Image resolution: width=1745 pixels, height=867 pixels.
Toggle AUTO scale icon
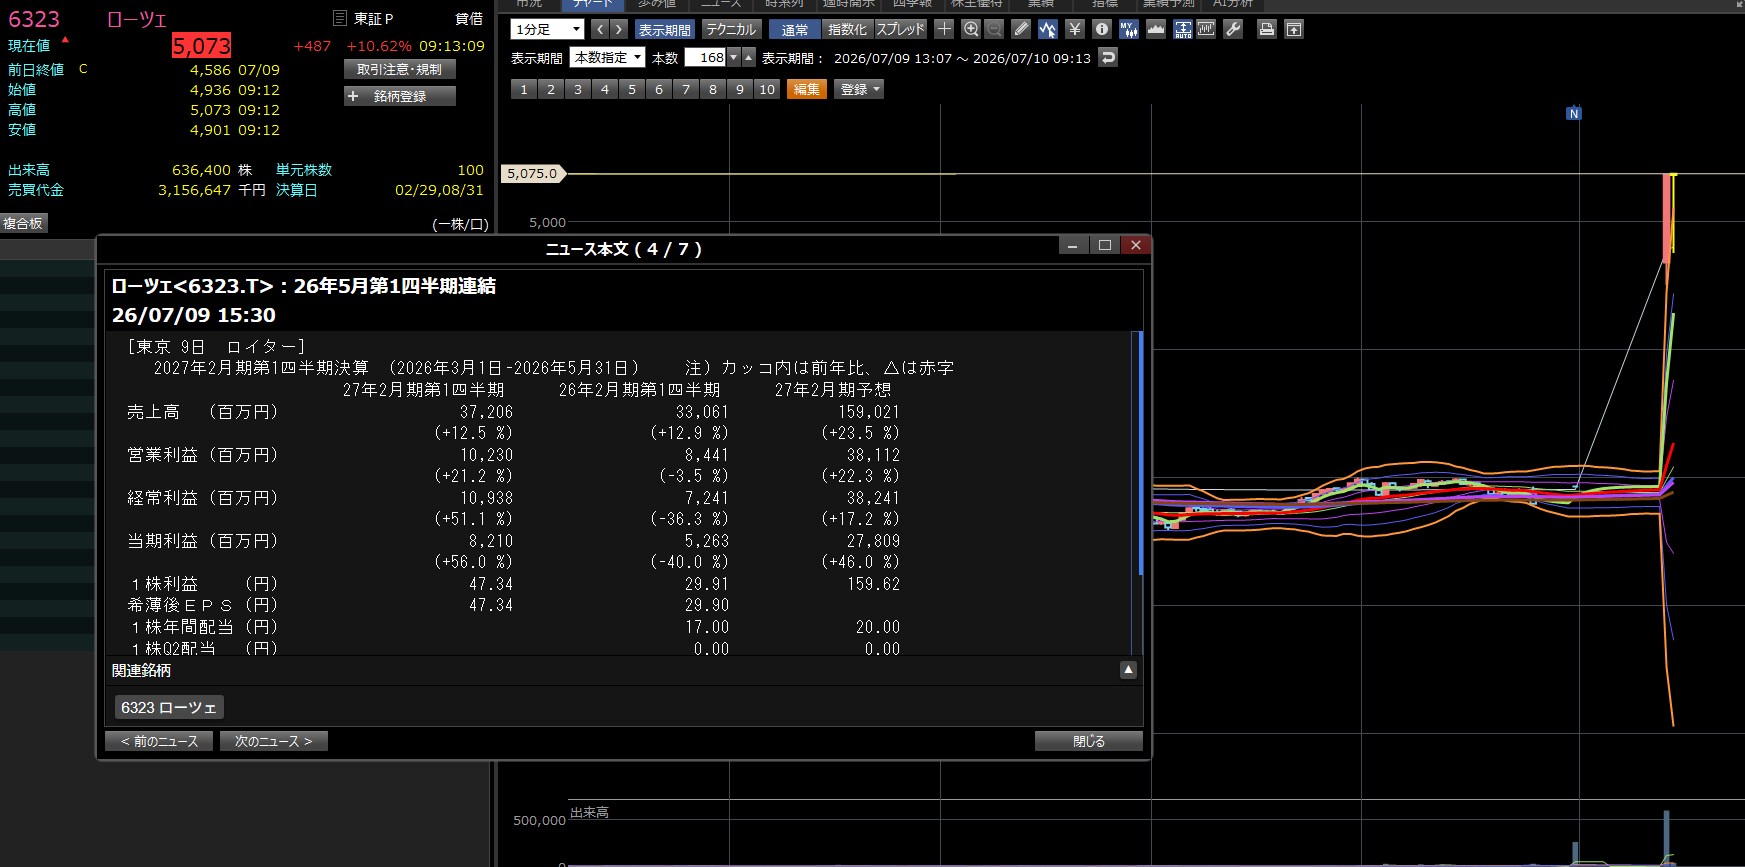click(x=1183, y=29)
